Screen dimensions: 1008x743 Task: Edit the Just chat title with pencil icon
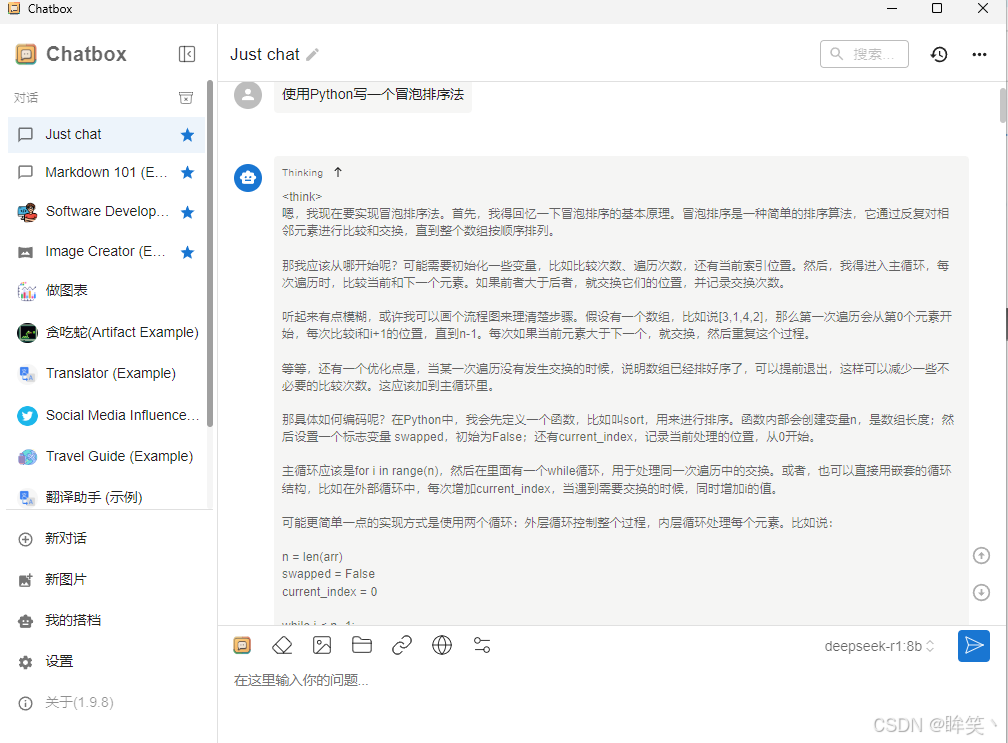[312, 55]
